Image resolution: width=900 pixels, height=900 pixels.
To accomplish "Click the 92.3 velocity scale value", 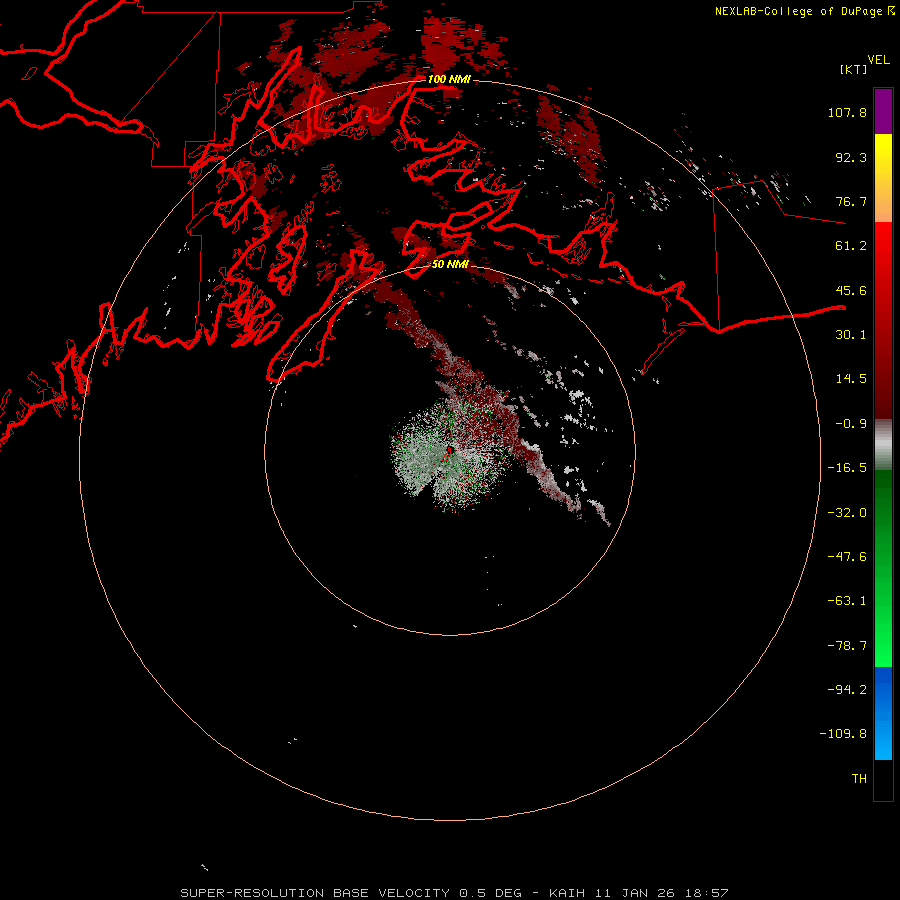I will coord(851,157).
